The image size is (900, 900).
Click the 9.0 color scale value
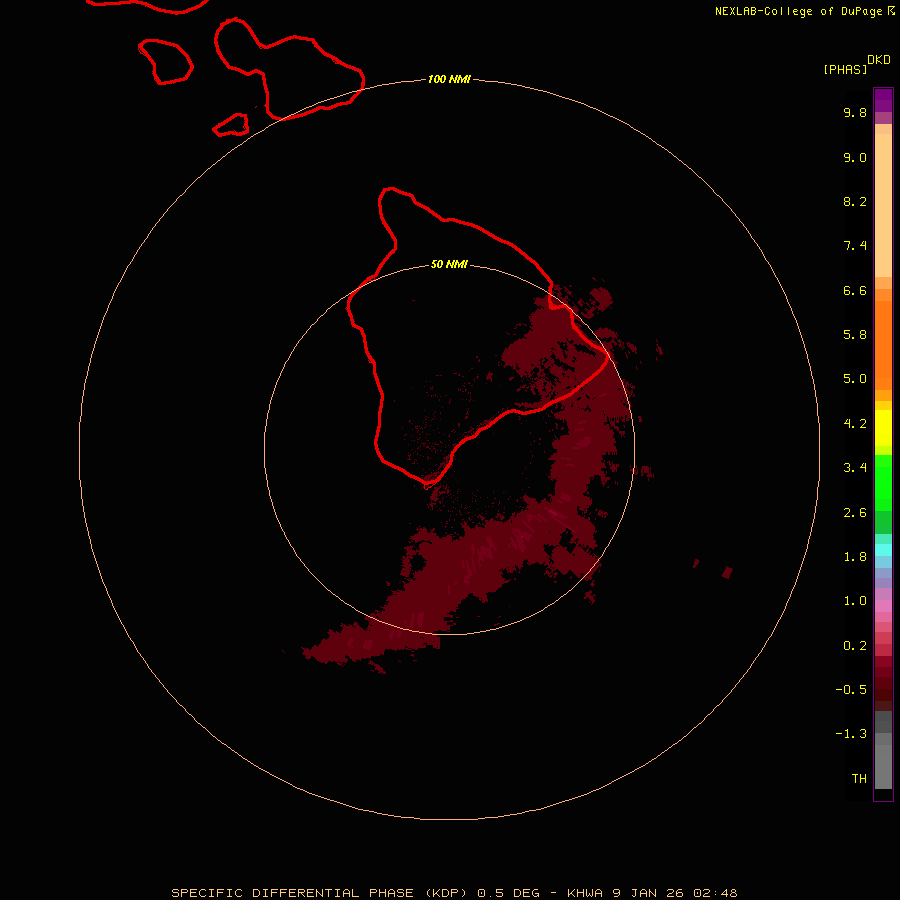(x=855, y=157)
